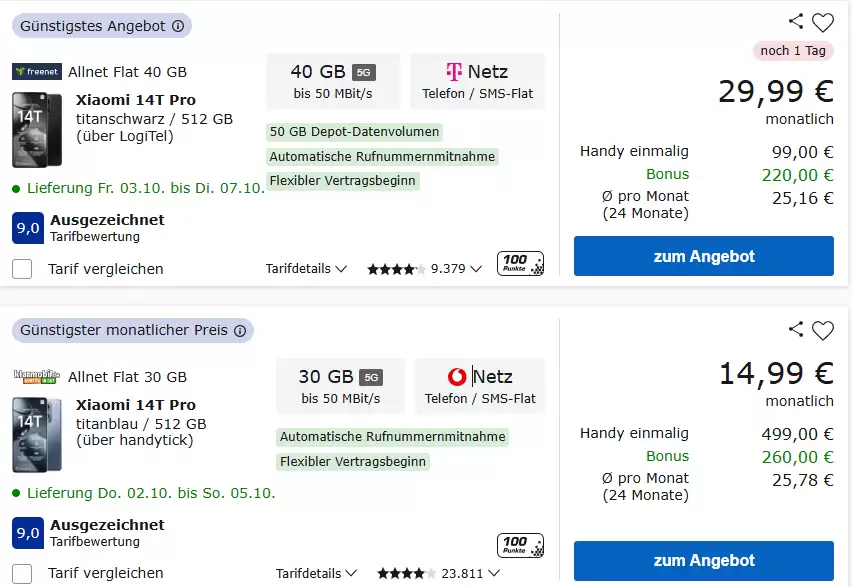Favorite the 14,99 € offer with heart icon
Viewport: 852px width, 587px height.
pos(823,330)
